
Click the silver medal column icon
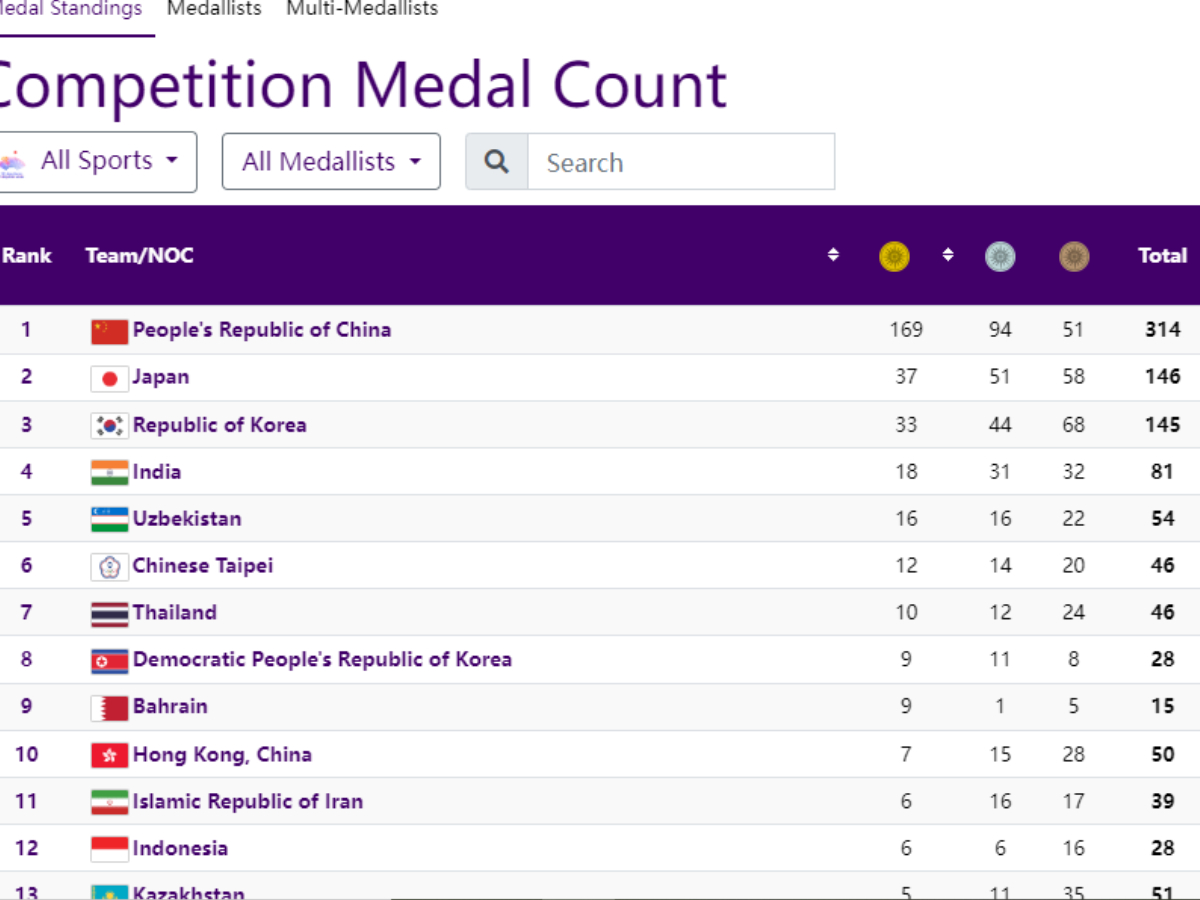click(x=1000, y=256)
